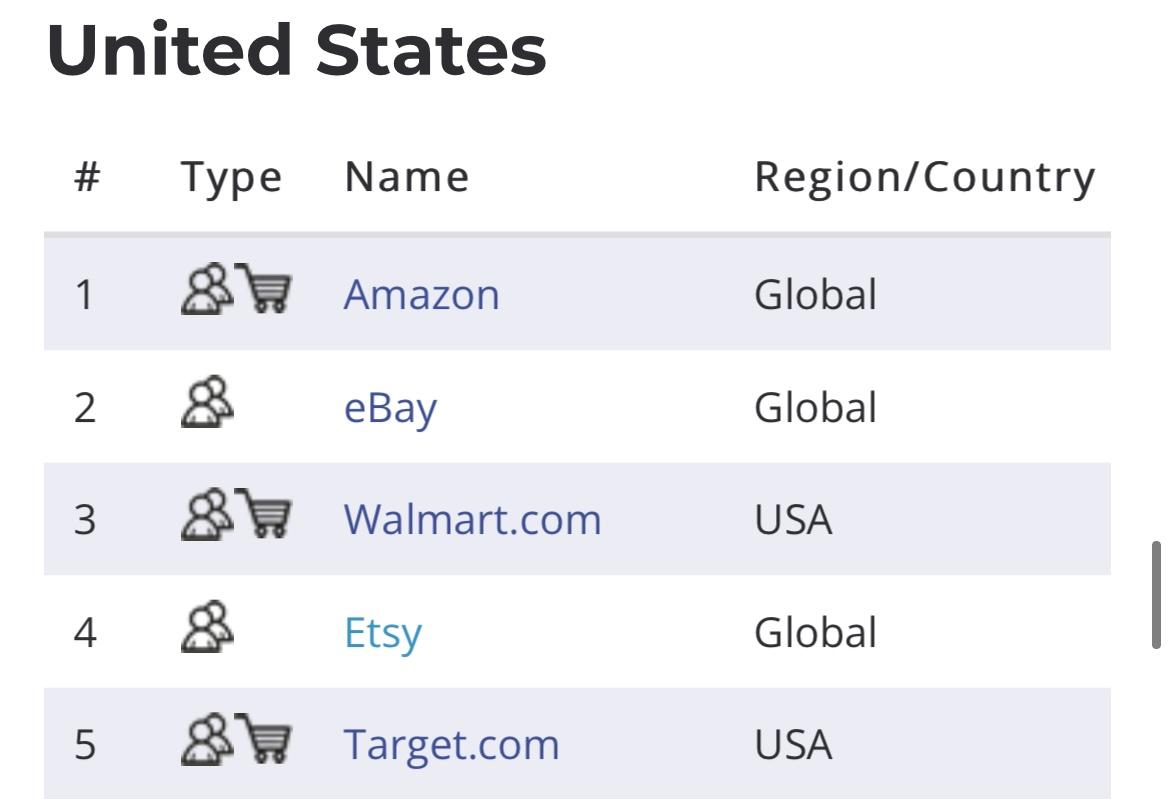Image resolution: width=1170 pixels, height=799 pixels.
Task: Click the Global region cell for Amazon
Action: click(816, 295)
